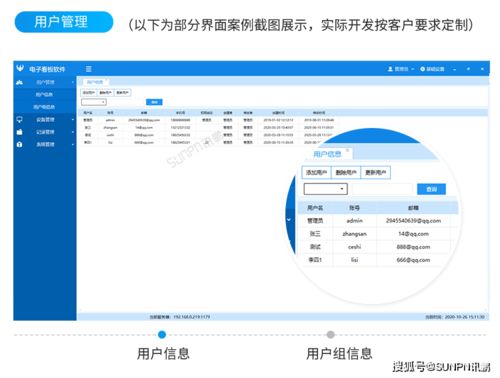
Task: Click the 设备管理 monitor icon
Action: [x=19, y=119]
